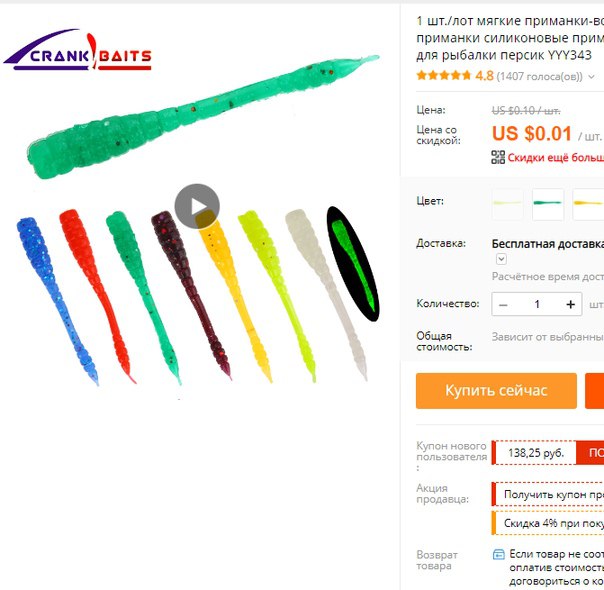Viewport: 604px width, 590px height.
Task: Open the Скидки ещё больше link
Action: tap(555, 158)
